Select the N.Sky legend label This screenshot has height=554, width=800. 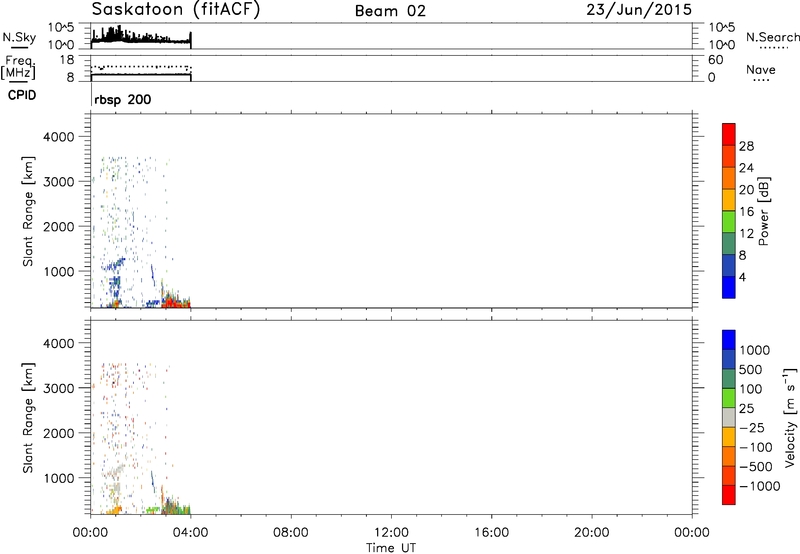click(19, 37)
